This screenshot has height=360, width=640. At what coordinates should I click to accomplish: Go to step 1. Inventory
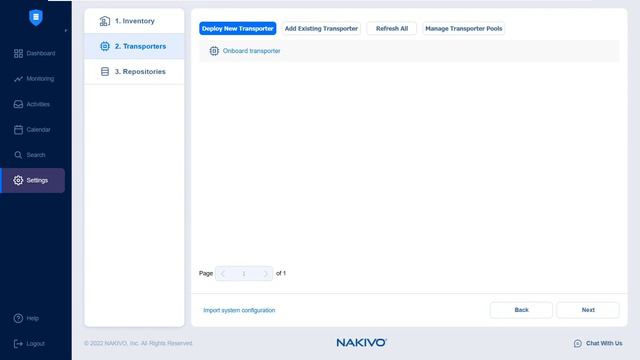(x=134, y=21)
